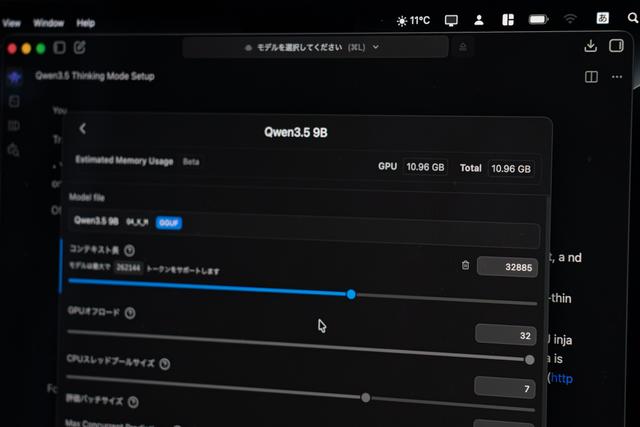Toggle the right sidebar panel icon
This screenshot has height=427, width=640.
tap(617, 46)
